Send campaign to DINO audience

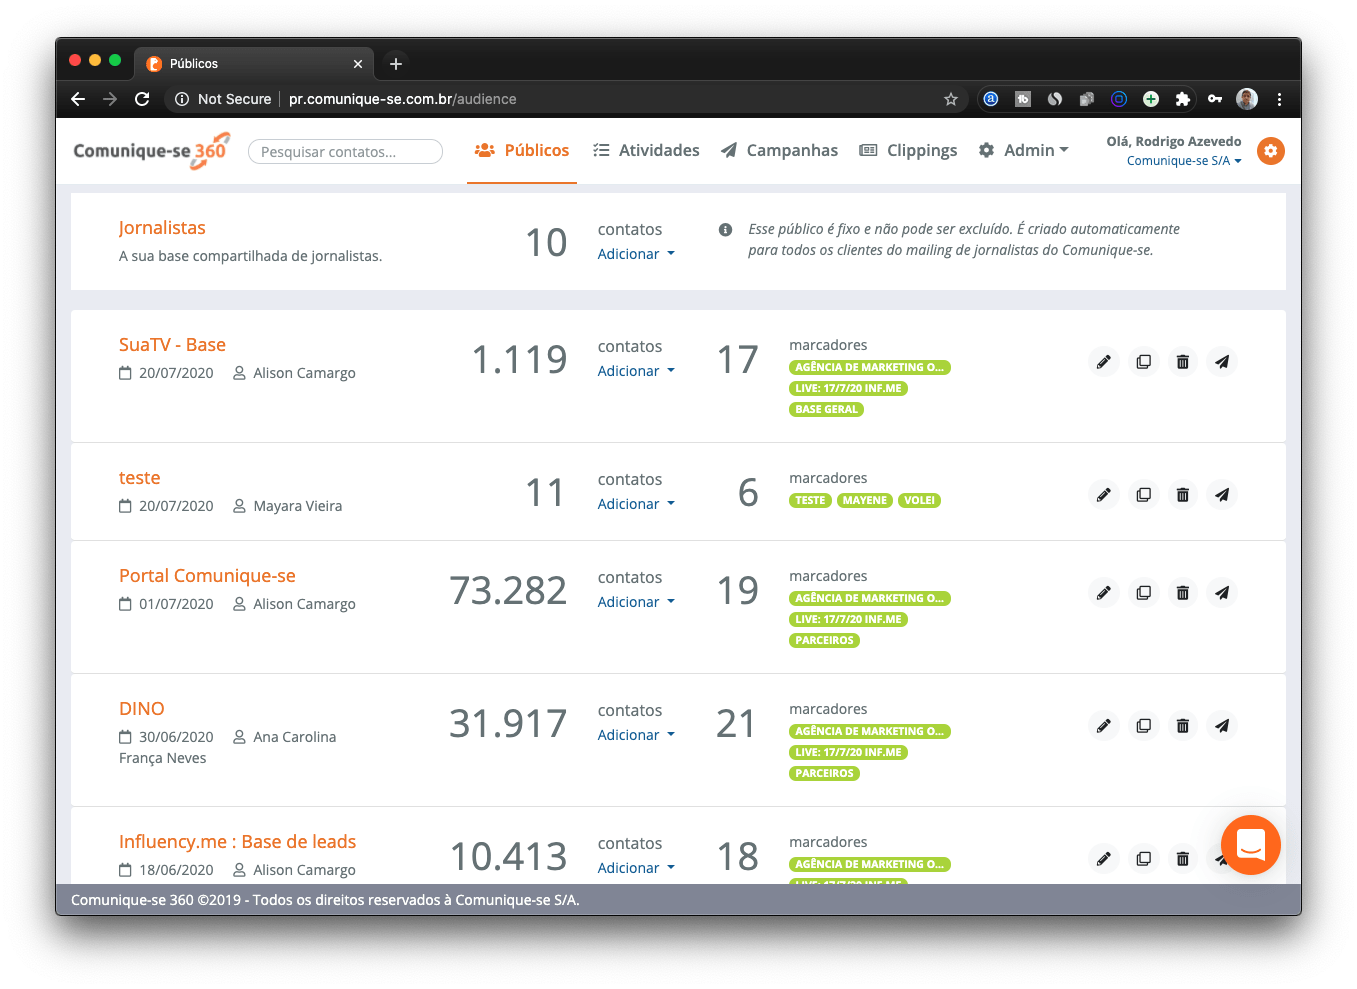pyautogui.click(x=1222, y=726)
